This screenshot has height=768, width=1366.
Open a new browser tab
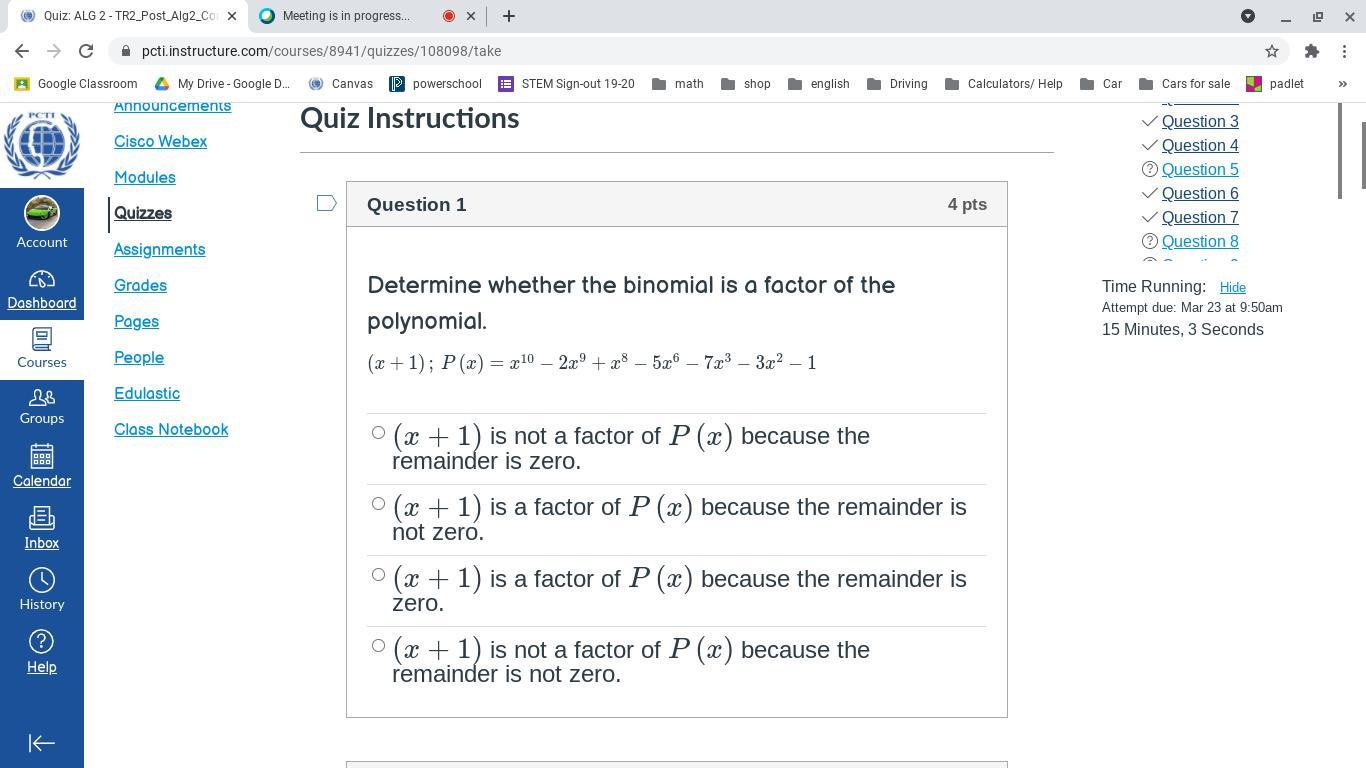click(x=509, y=16)
